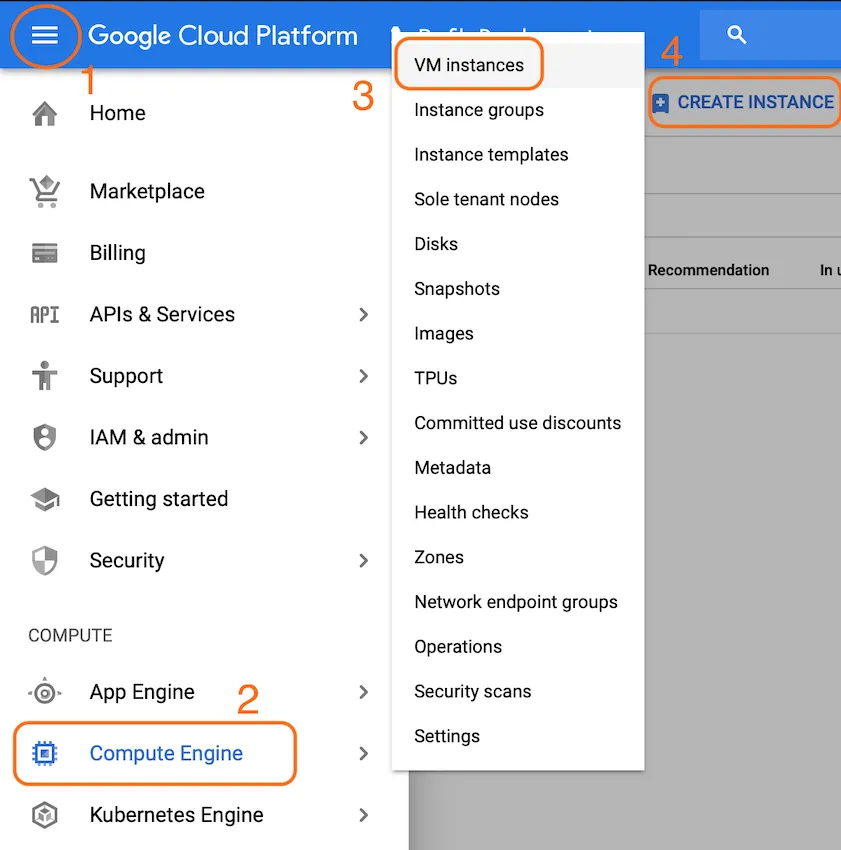Click the Compute Engine chip icon

pos(45,754)
